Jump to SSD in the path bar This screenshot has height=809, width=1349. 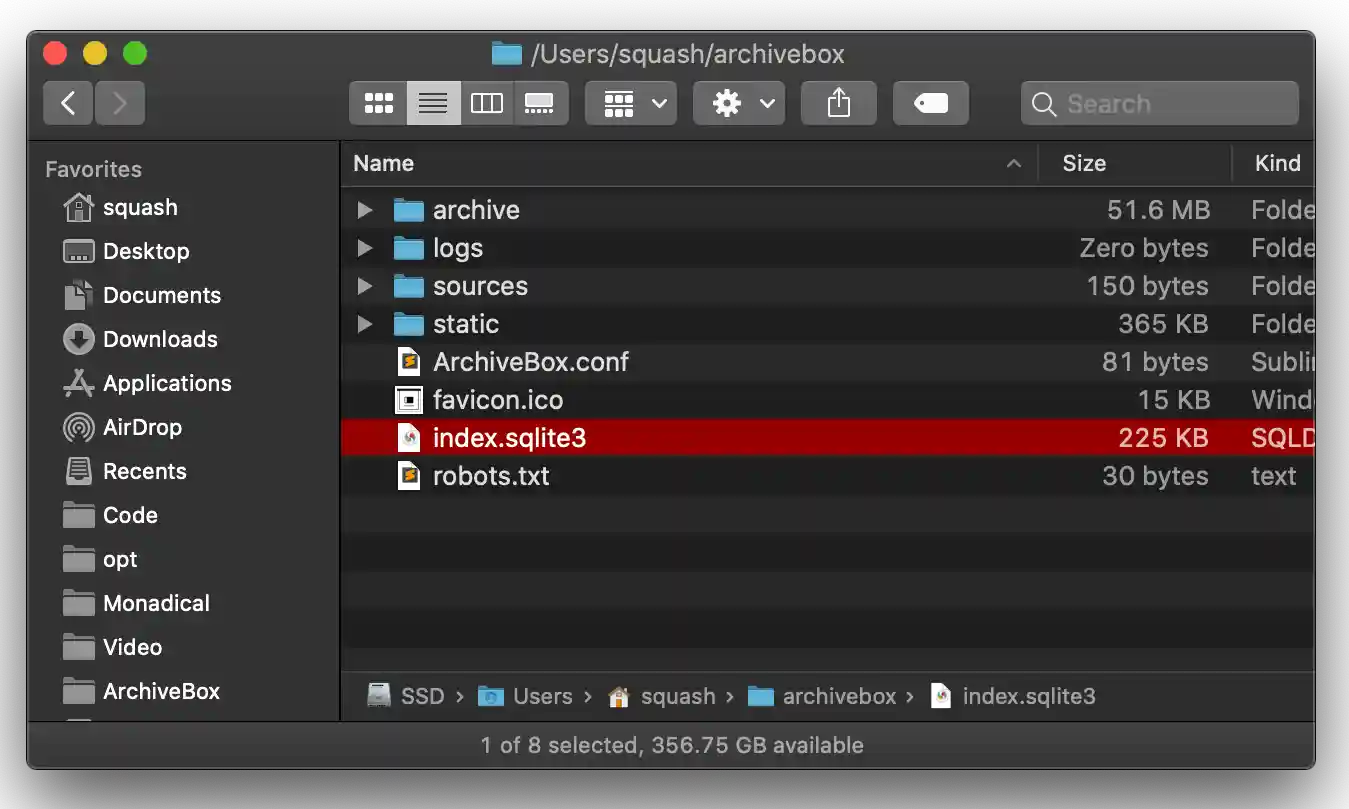pos(405,696)
